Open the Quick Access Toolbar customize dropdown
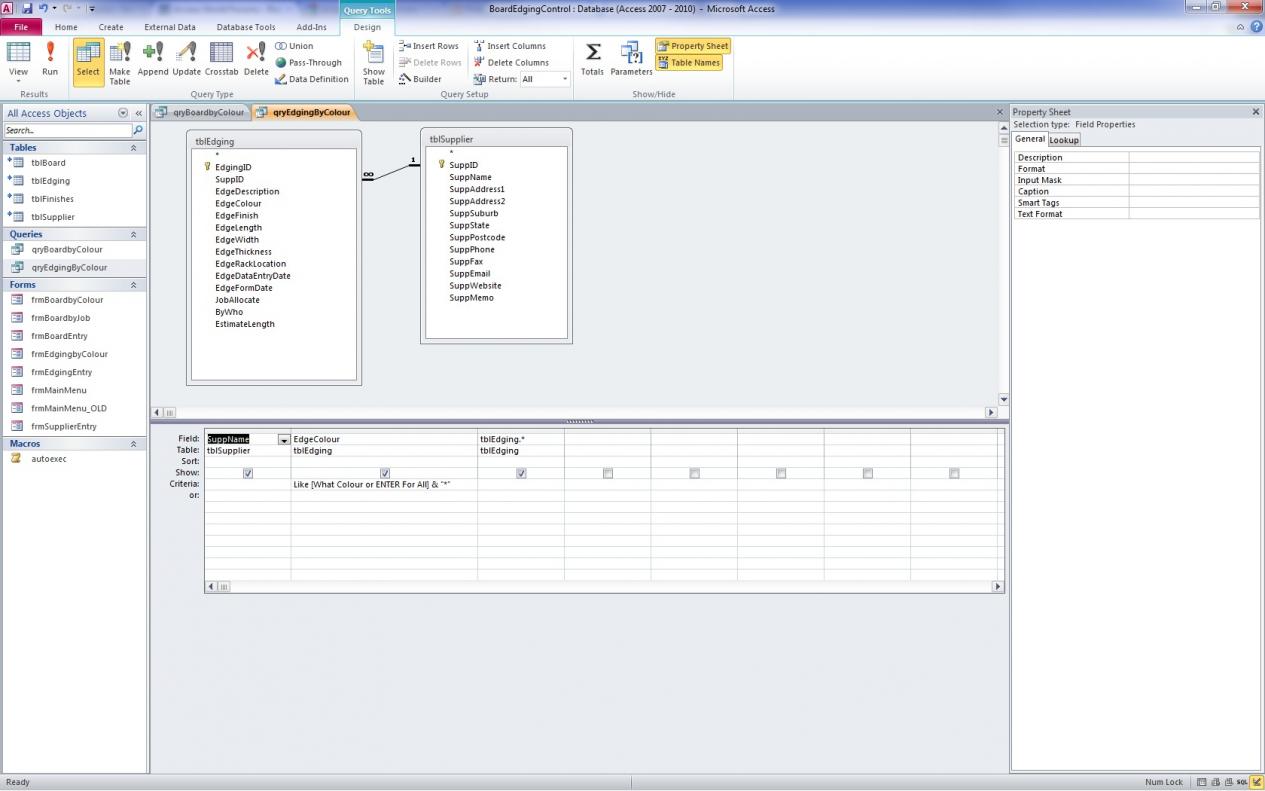Viewport: 1265px width, 791px height. coord(92,8)
